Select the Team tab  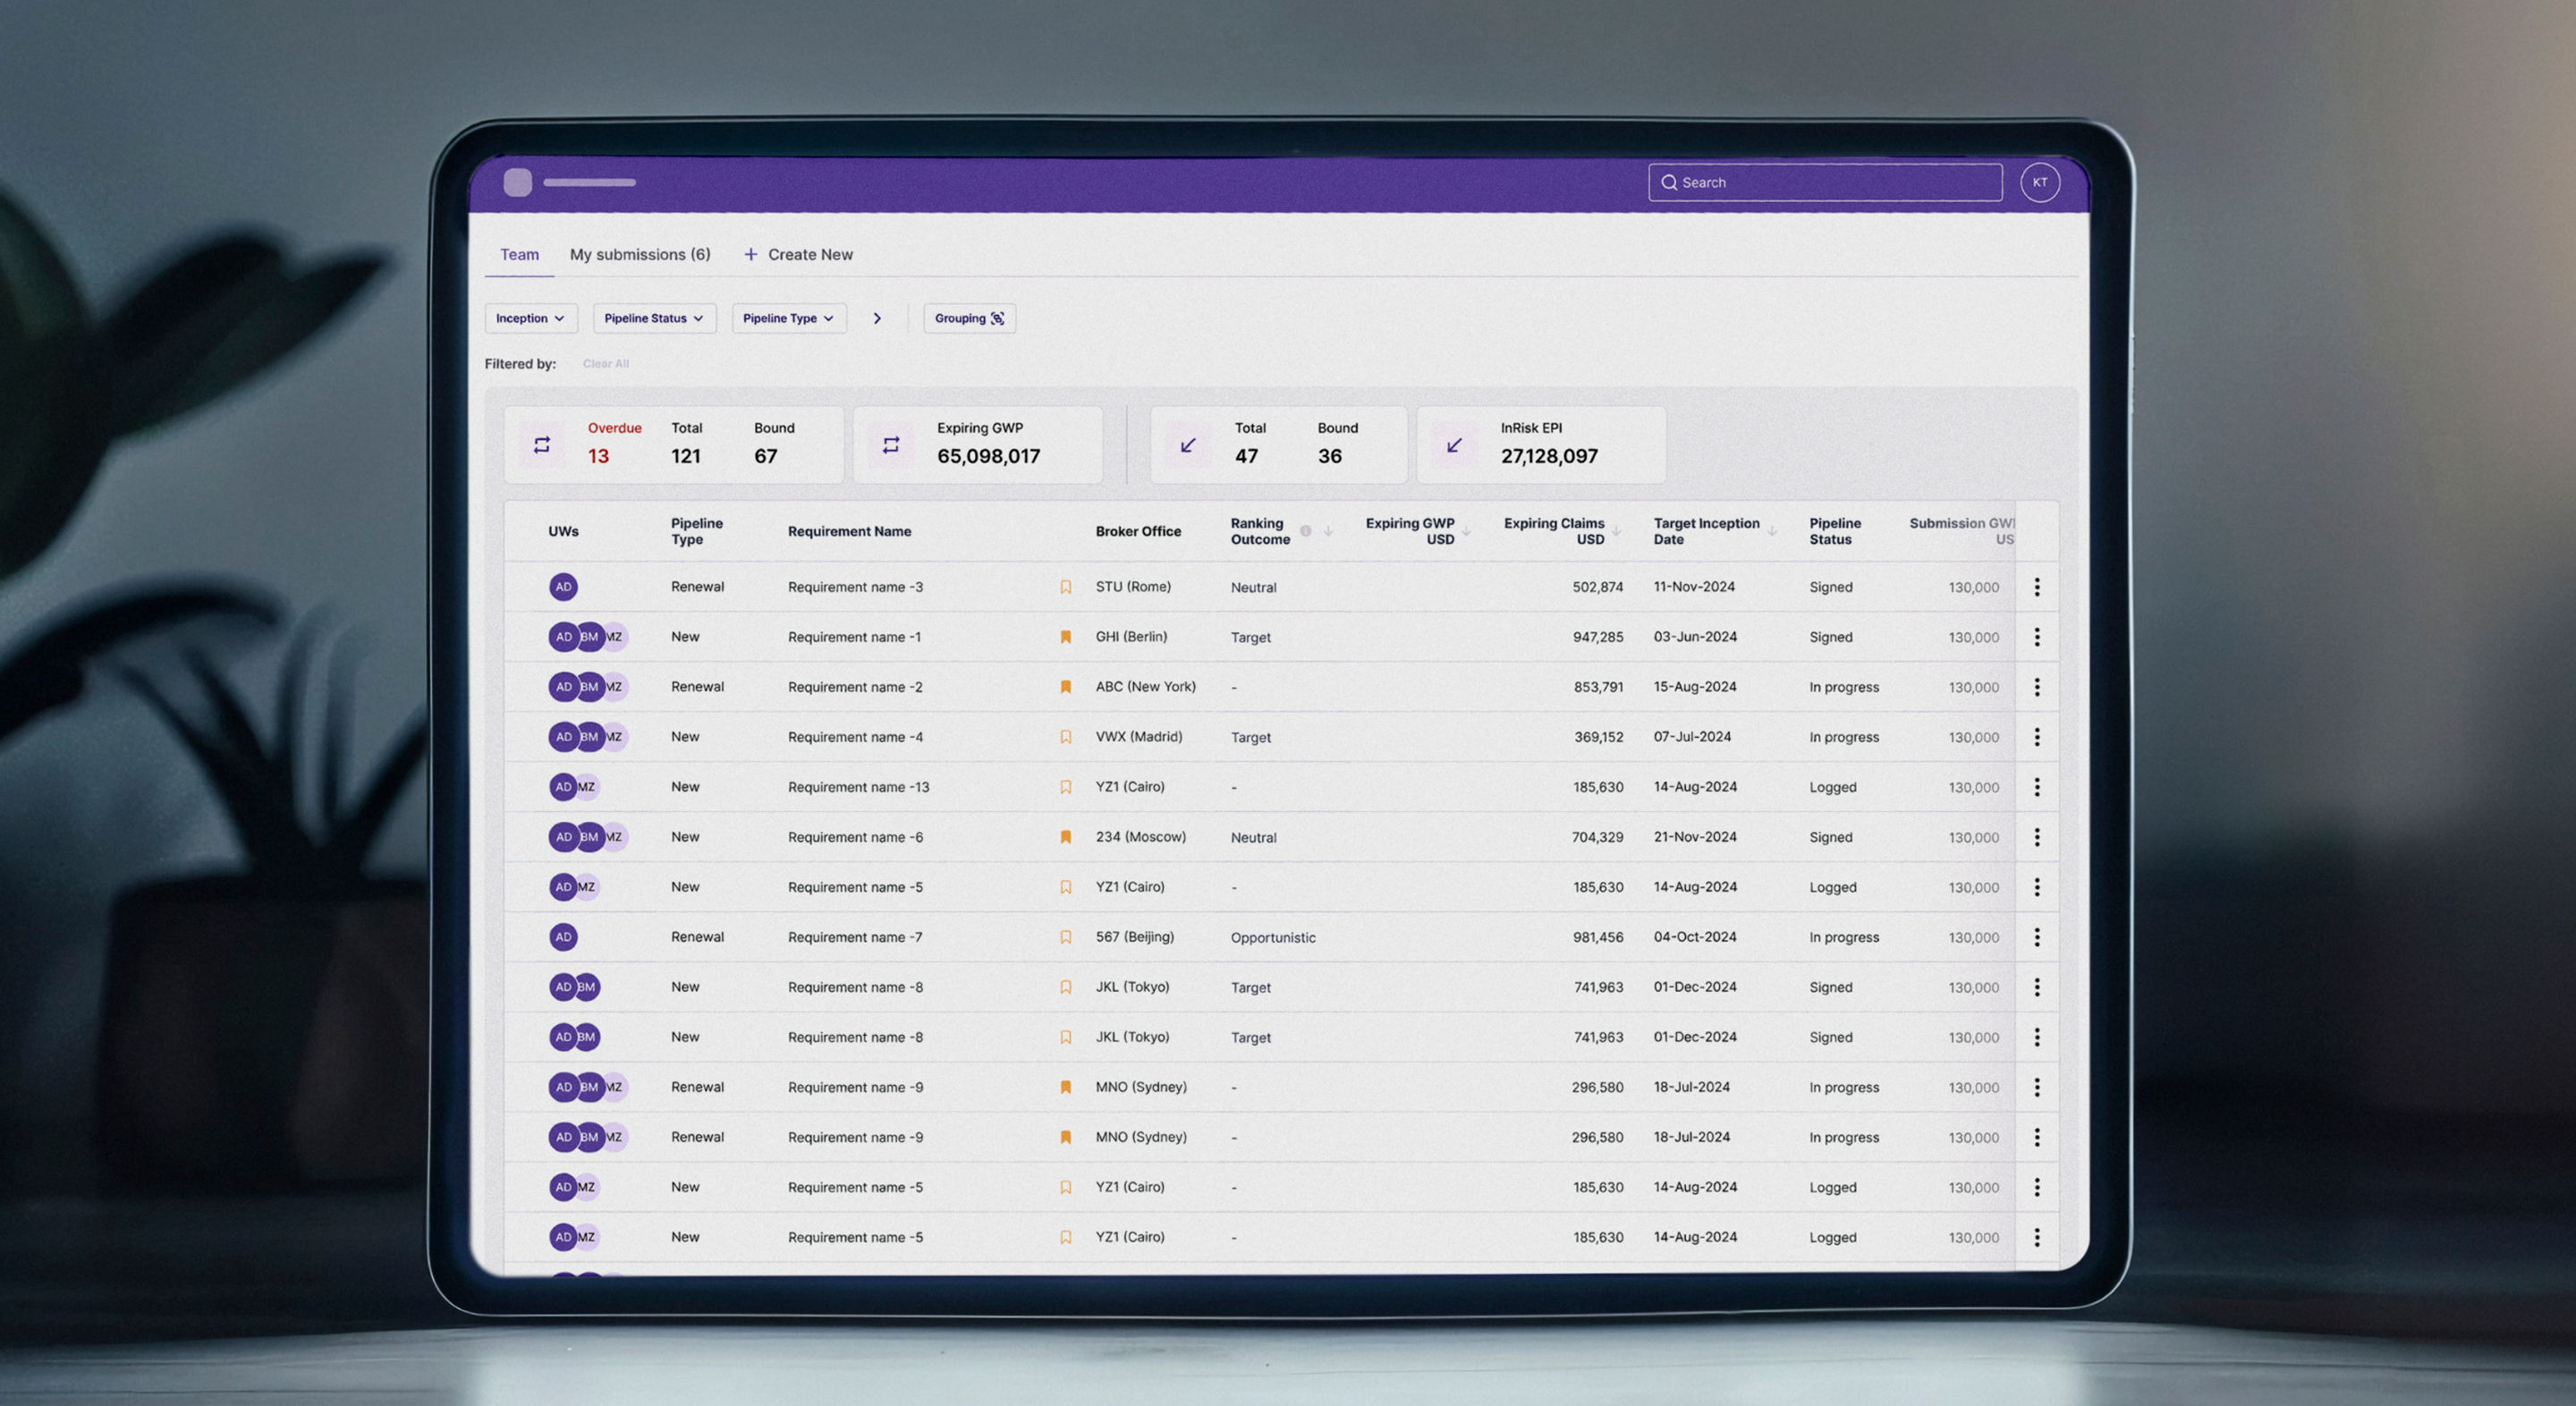point(519,254)
